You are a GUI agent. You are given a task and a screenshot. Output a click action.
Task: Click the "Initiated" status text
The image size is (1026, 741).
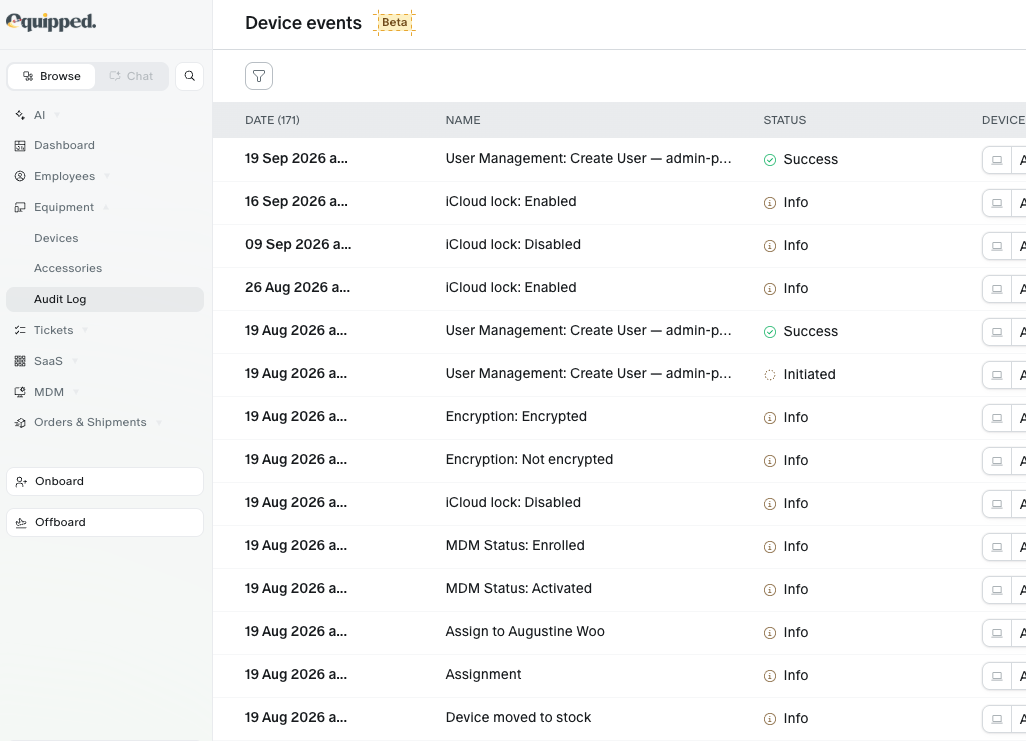coord(809,374)
